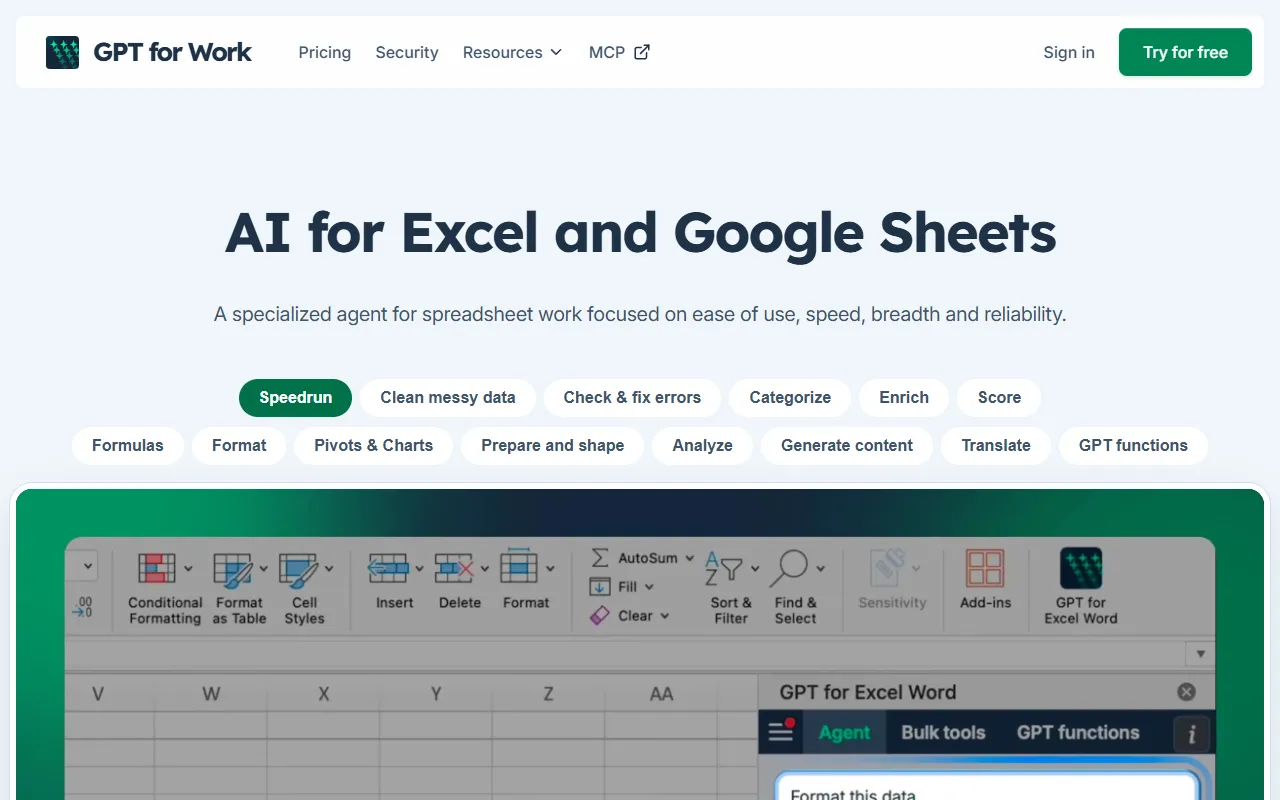Click the Find & Select magnifier icon
This screenshot has height=800, width=1280.
pyautogui.click(x=789, y=568)
